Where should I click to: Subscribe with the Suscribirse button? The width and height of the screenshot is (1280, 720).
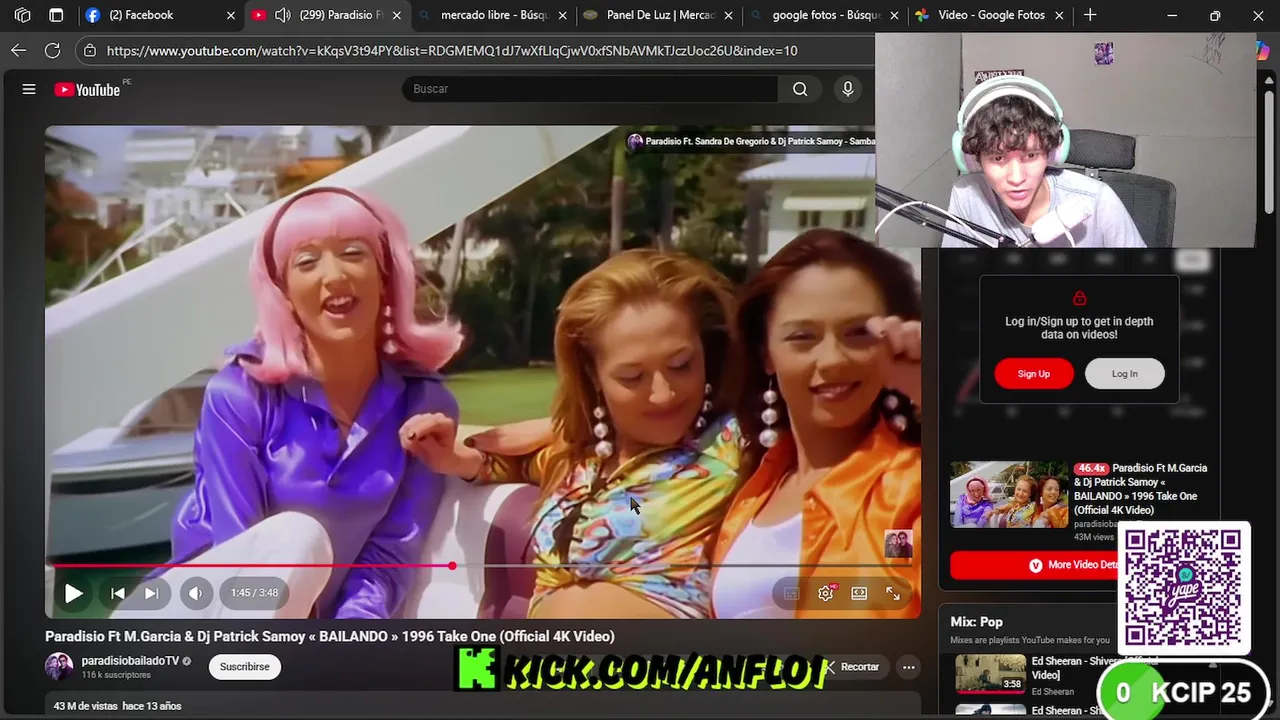(x=245, y=667)
